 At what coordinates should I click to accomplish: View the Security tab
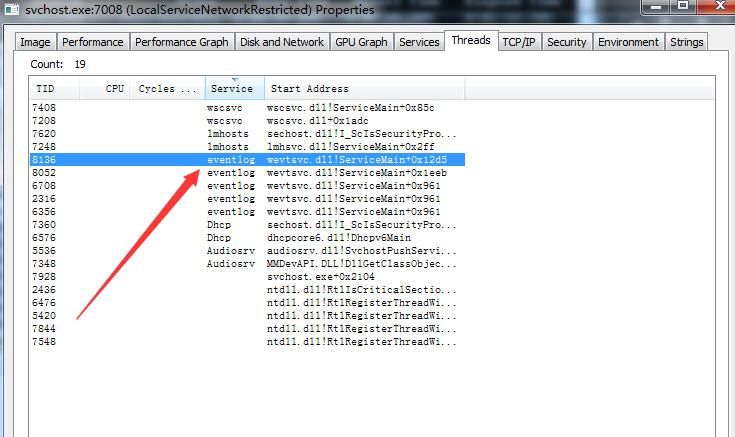click(567, 42)
